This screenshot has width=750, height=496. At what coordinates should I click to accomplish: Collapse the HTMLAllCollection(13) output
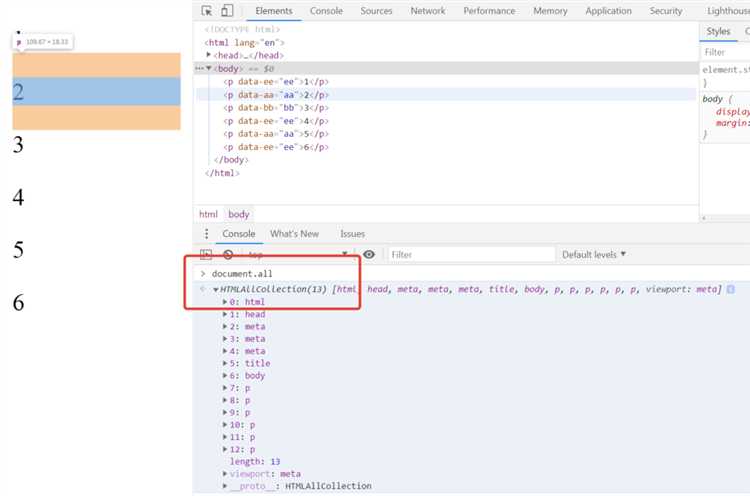(x=216, y=289)
